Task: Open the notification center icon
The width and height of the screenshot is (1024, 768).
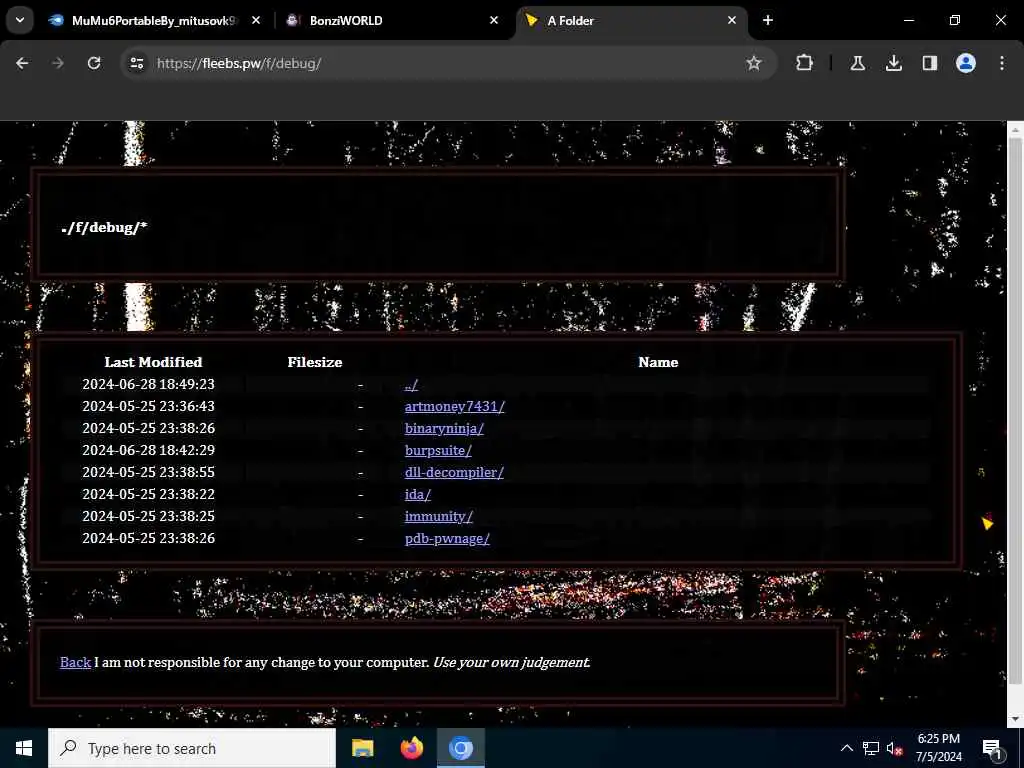Action: (993, 748)
